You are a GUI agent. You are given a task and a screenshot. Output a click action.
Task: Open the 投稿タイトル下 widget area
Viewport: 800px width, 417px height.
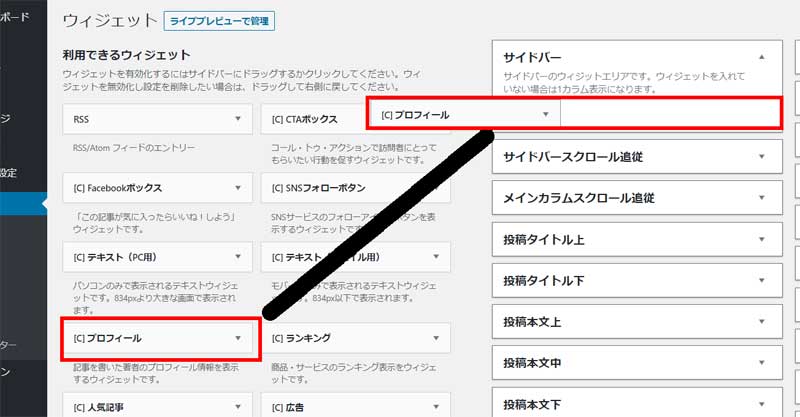coord(762,281)
